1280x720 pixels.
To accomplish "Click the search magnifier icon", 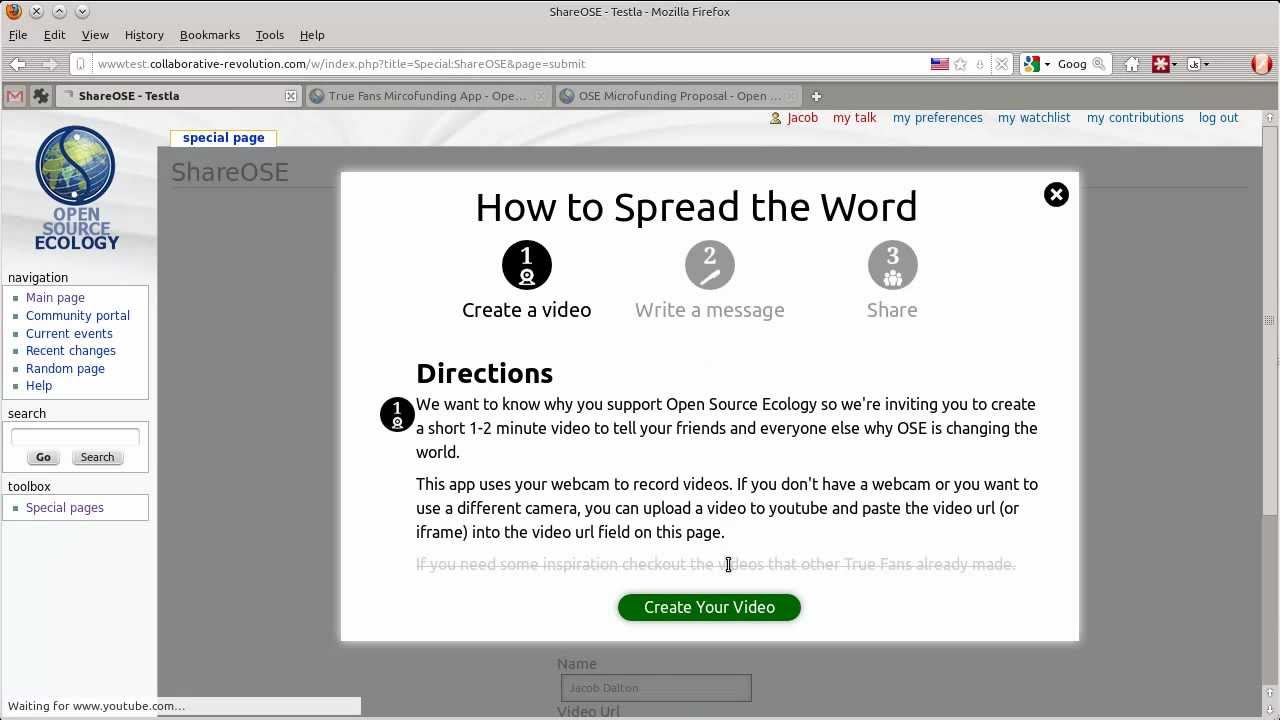I will click(1099, 64).
